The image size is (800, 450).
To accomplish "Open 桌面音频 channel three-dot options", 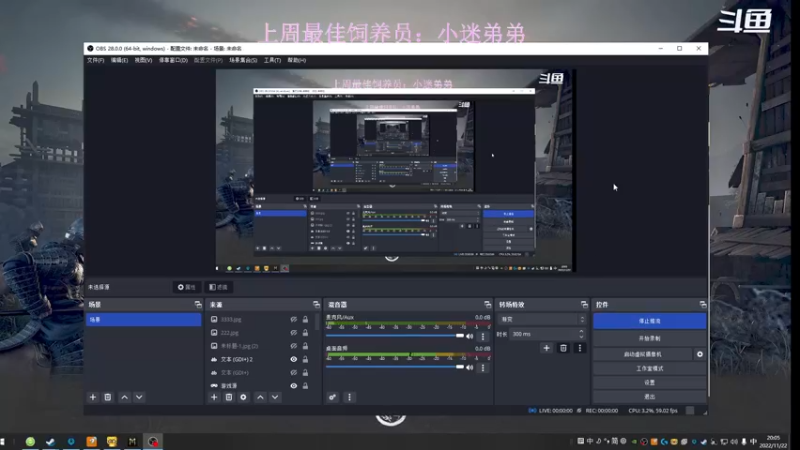I will (x=483, y=368).
